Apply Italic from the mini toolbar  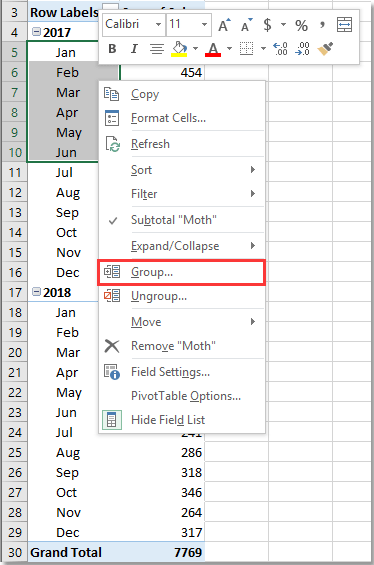click(x=134, y=49)
